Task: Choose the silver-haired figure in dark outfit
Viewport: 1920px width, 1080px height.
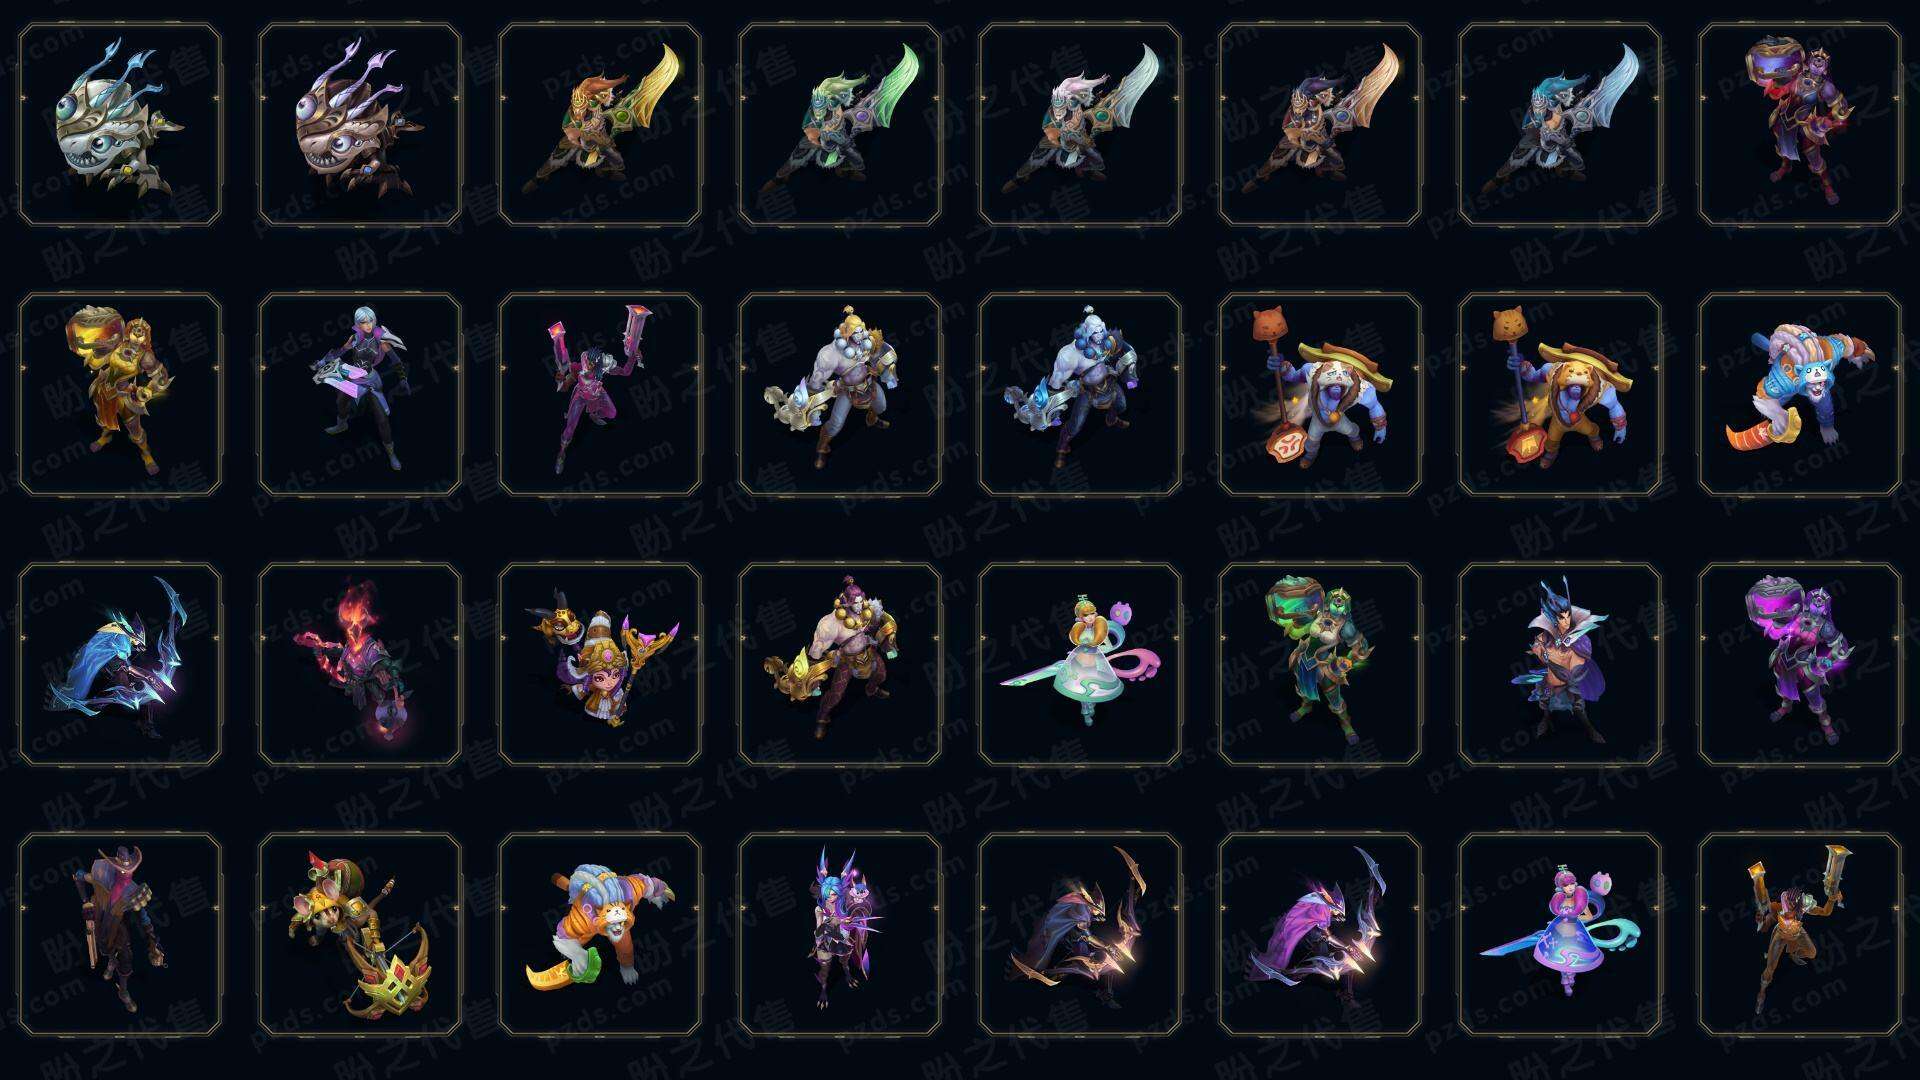Action: click(360, 394)
